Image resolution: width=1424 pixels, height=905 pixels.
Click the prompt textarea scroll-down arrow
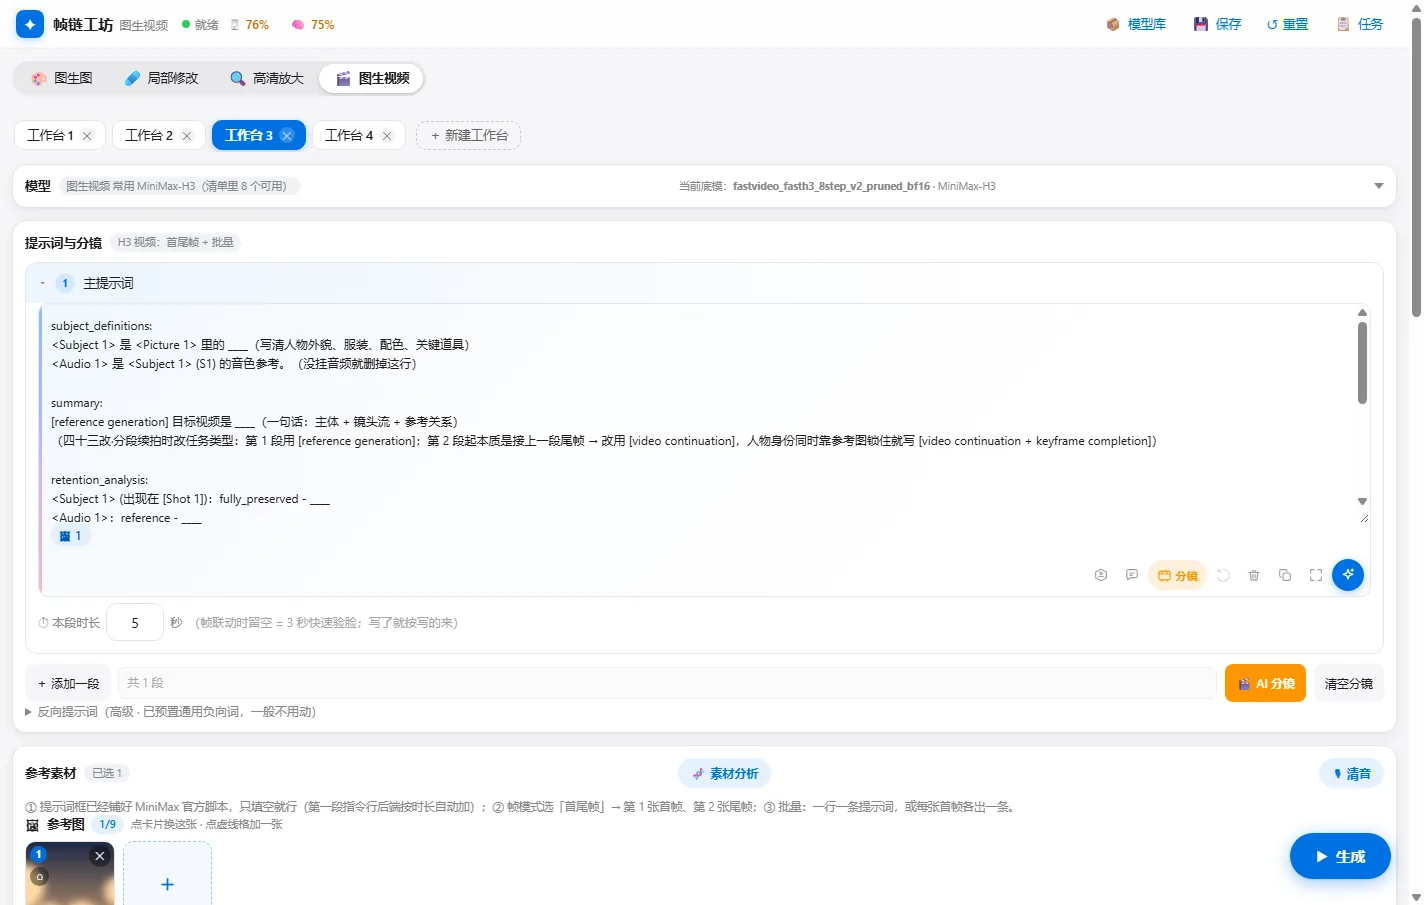click(1362, 501)
